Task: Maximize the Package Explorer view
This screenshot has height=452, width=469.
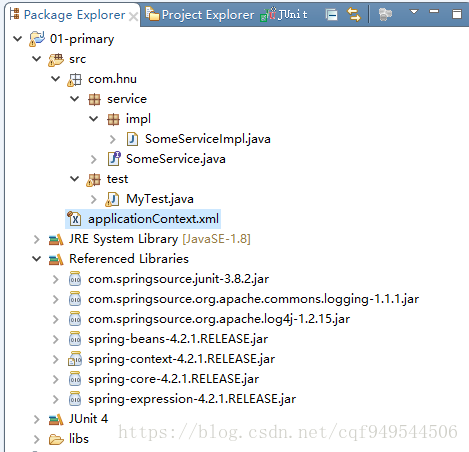Action: tap(457, 14)
